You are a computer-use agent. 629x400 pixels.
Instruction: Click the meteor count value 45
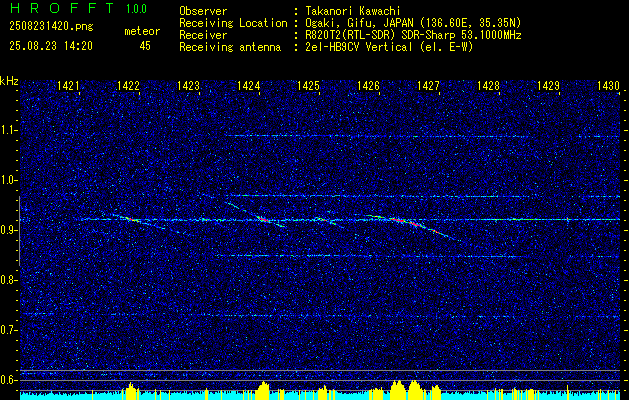pos(145,46)
